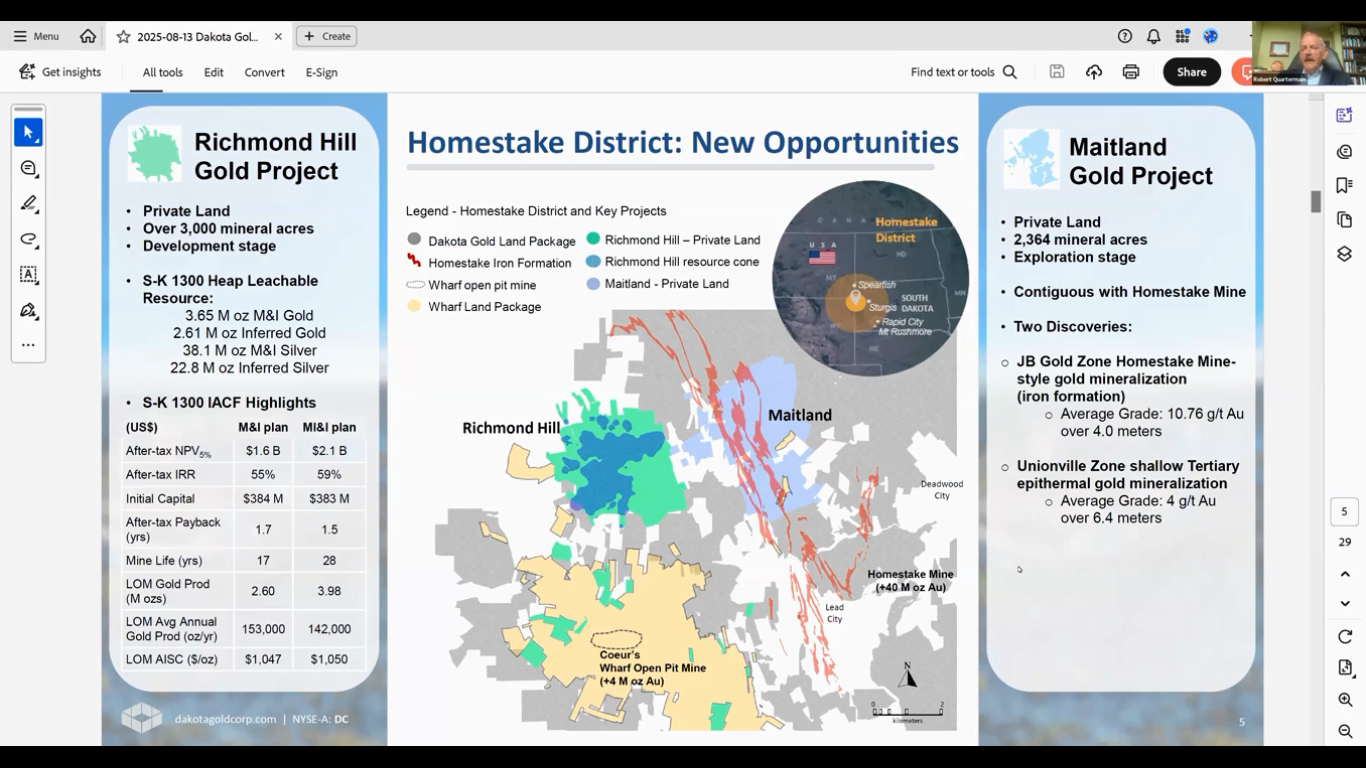Image resolution: width=1366 pixels, height=768 pixels.
Task: Open the Convert tab
Action: click(265, 72)
